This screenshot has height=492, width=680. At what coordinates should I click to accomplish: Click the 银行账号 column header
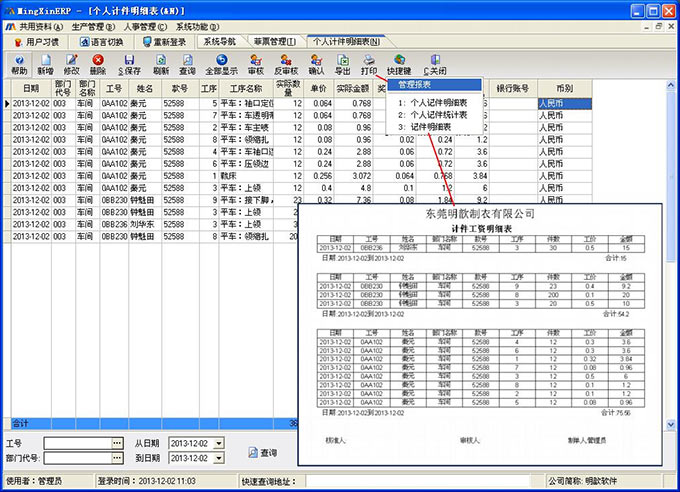[513, 89]
